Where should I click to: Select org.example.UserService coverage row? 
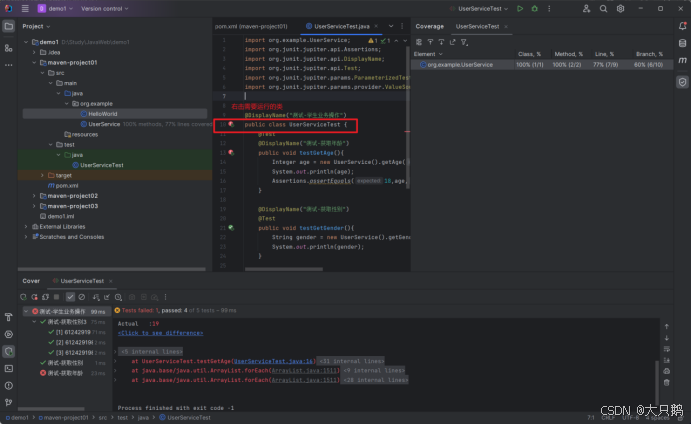pyautogui.click(x=542, y=64)
